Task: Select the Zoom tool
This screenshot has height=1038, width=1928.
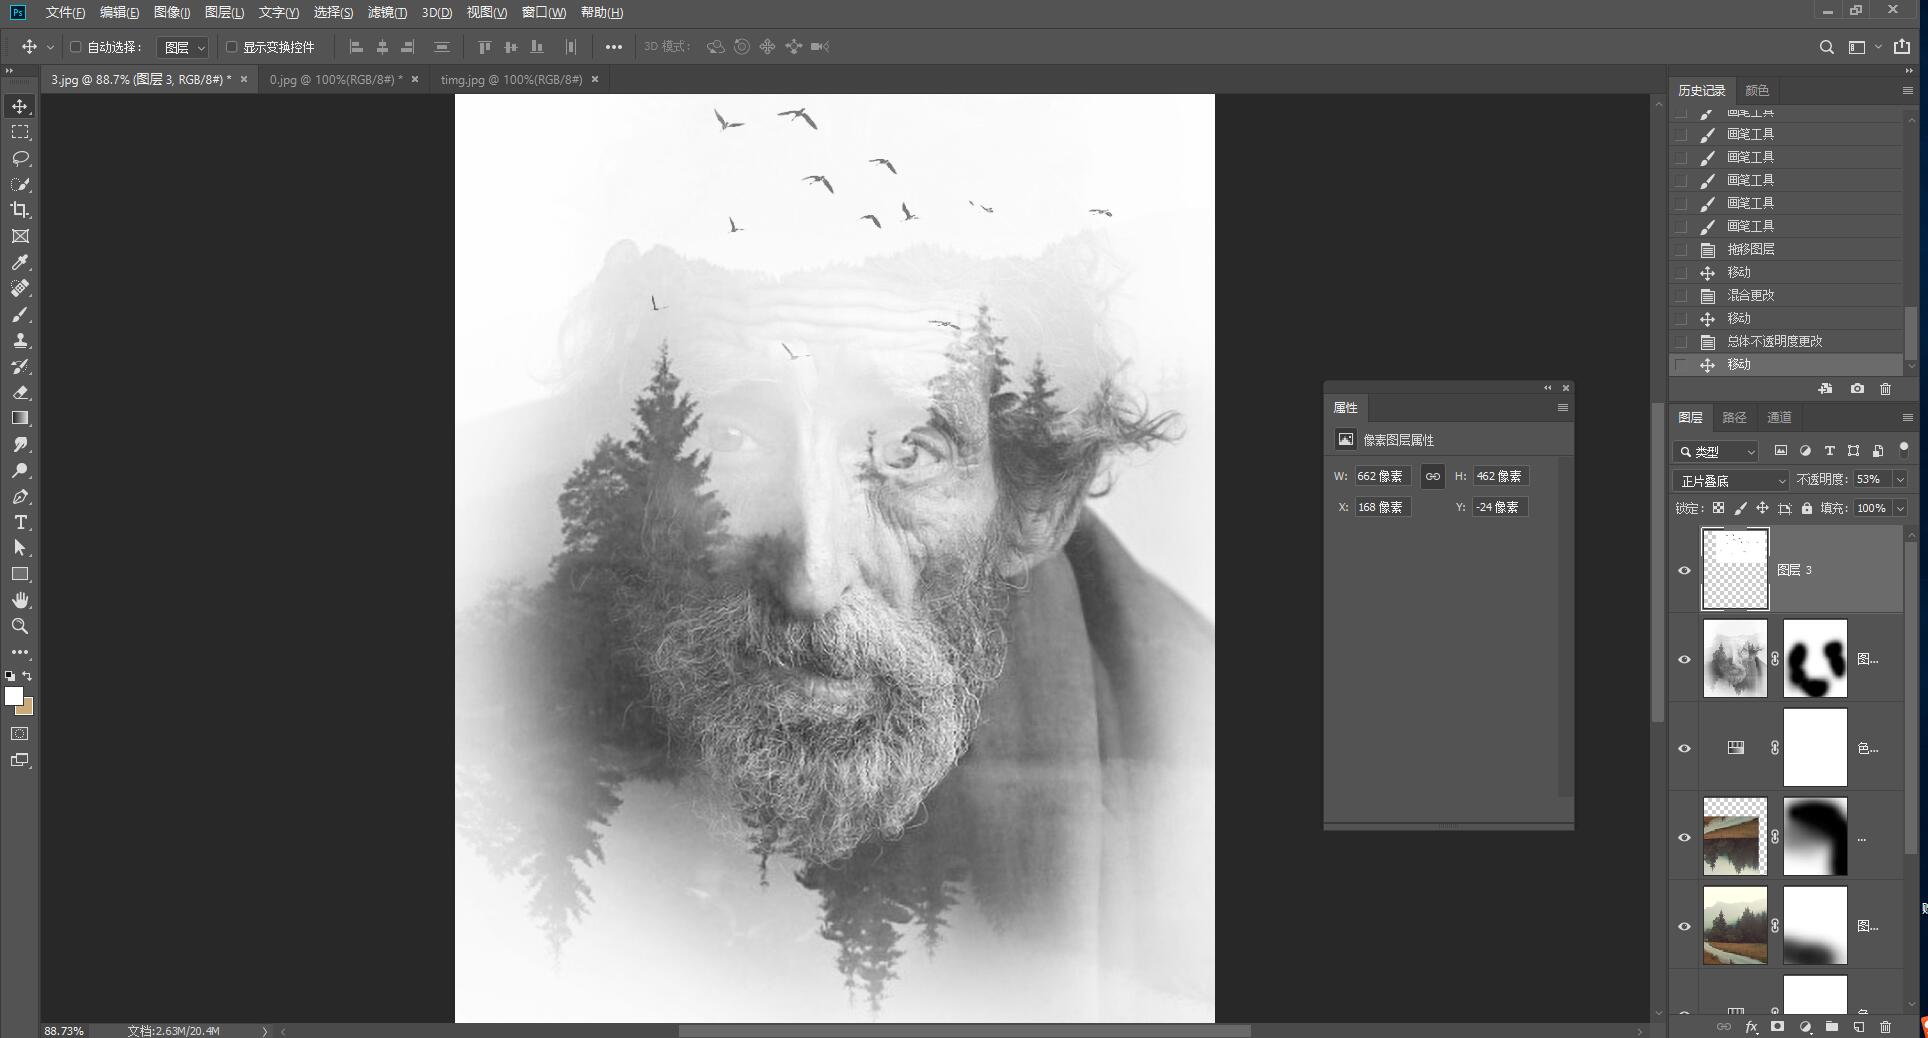Action: coord(20,626)
